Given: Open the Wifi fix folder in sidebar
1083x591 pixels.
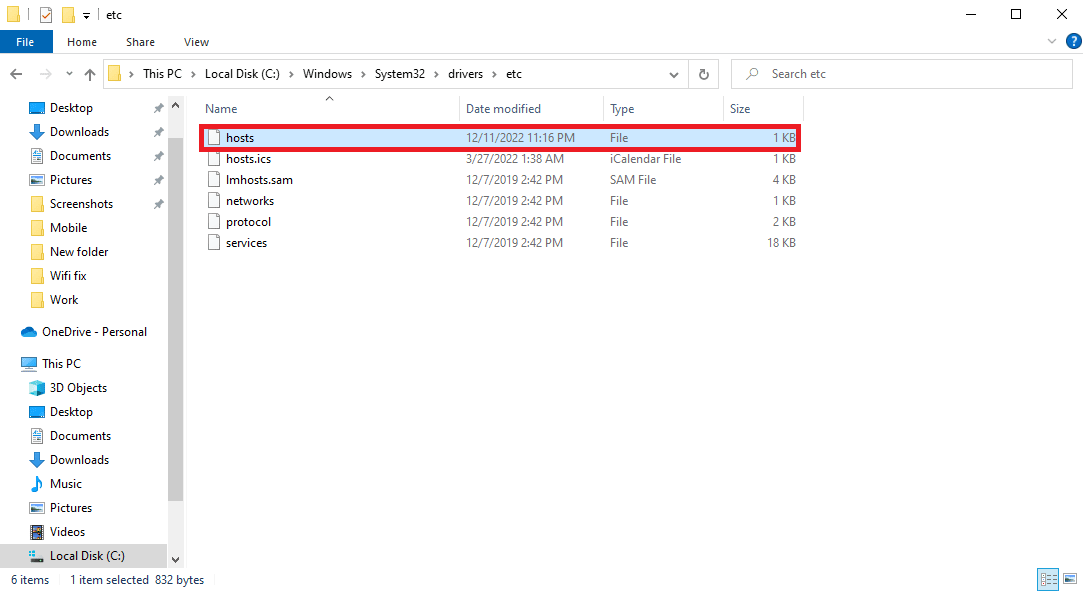Looking at the screenshot, I should (x=68, y=275).
